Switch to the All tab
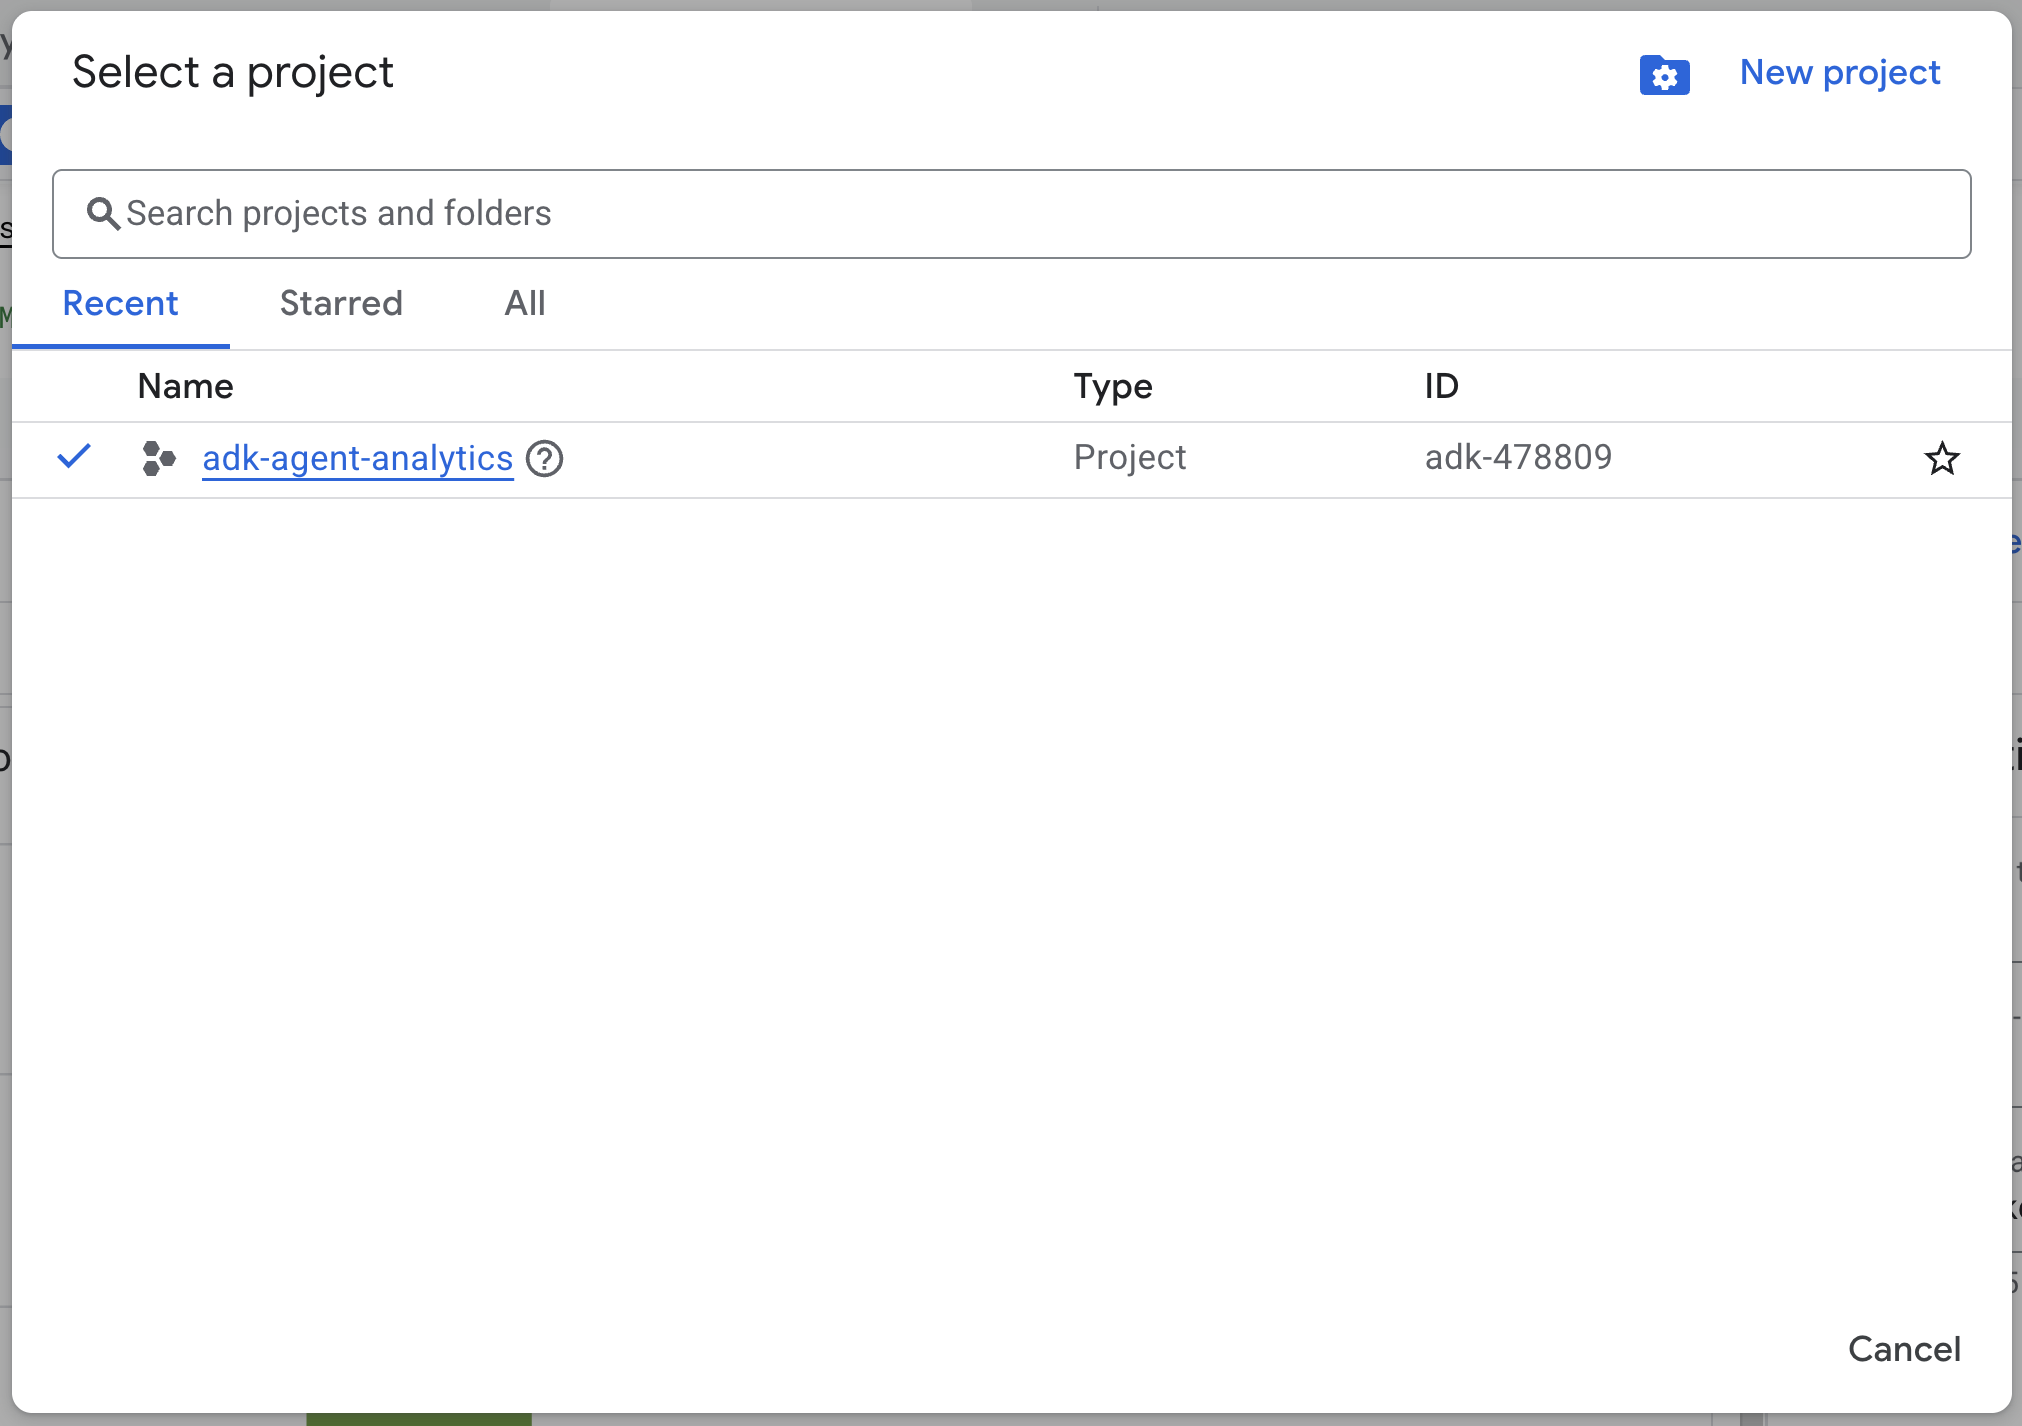 [524, 304]
